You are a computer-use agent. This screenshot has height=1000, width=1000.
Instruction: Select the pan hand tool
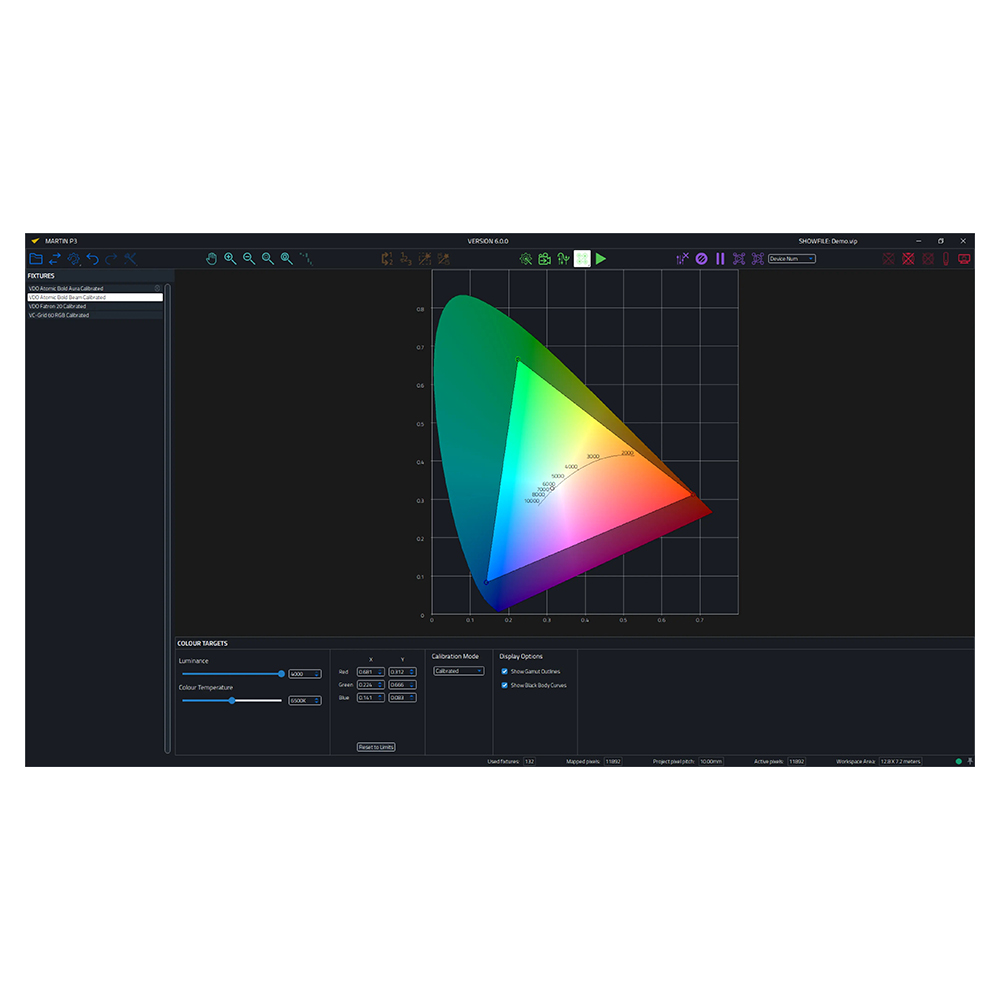tap(211, 259)
